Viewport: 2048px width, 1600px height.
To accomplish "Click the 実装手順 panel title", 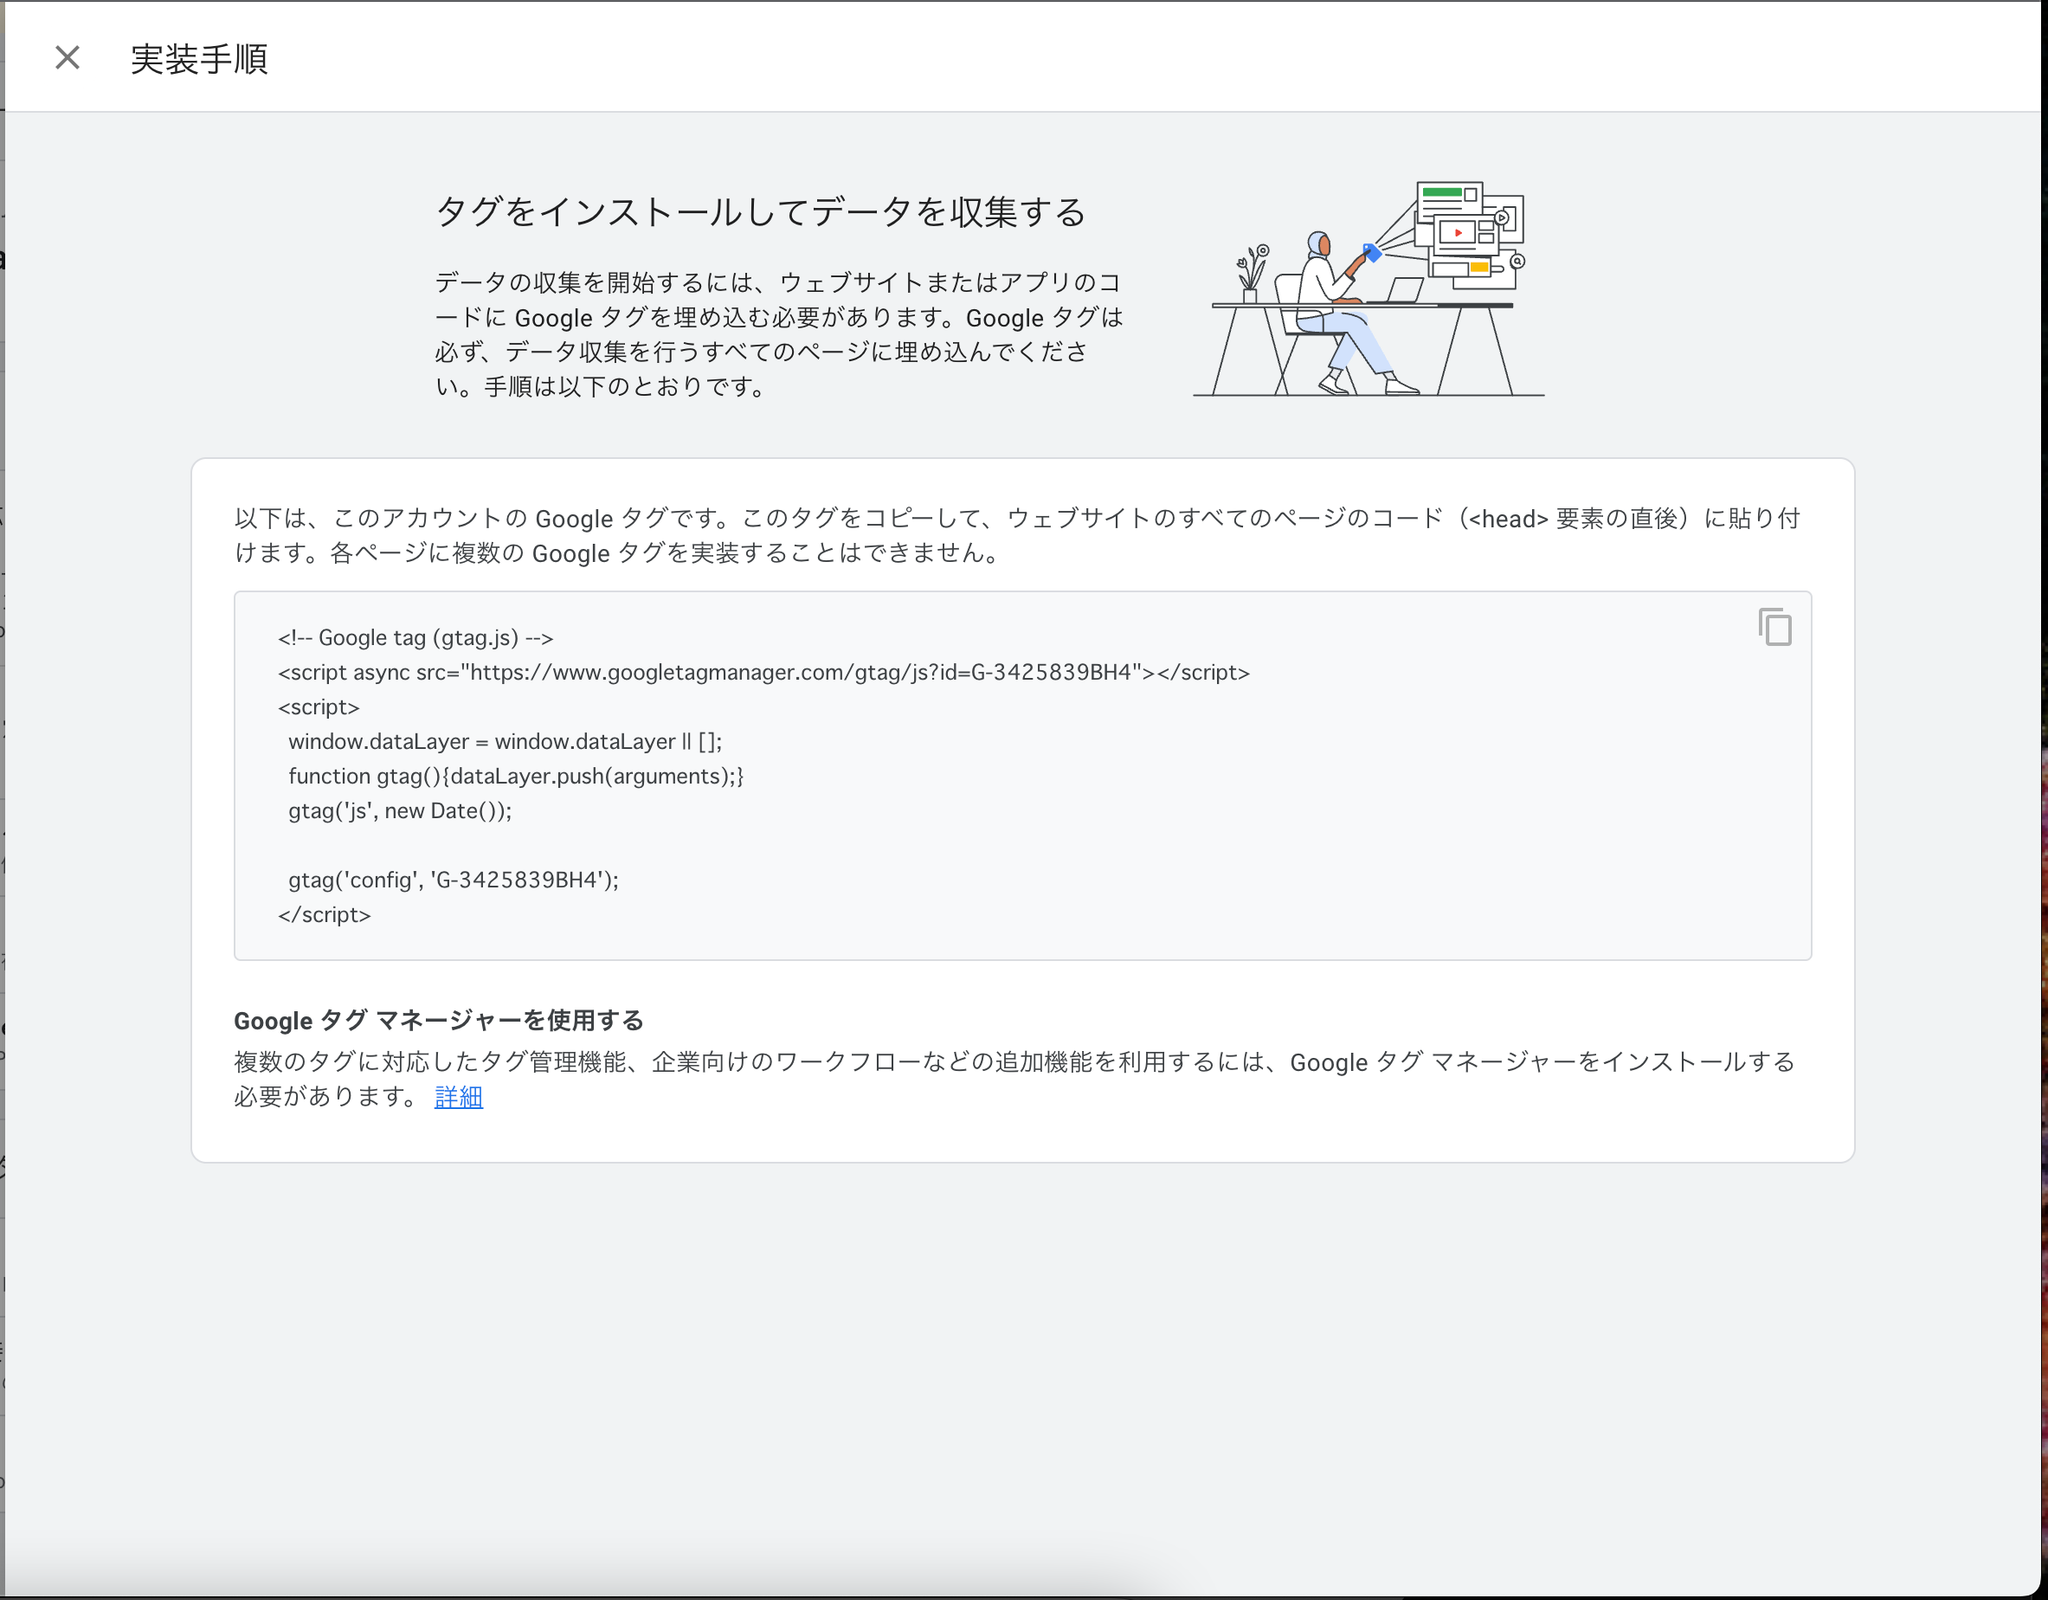I will pos(199,59).
